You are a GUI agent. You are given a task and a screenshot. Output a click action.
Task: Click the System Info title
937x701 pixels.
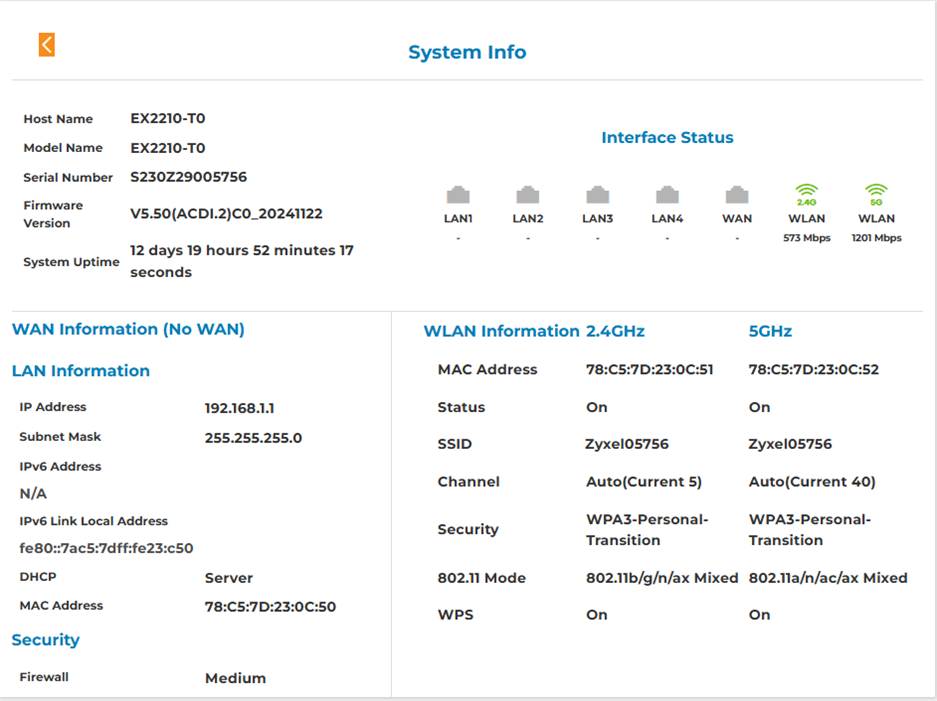click(x=467, y=52)
